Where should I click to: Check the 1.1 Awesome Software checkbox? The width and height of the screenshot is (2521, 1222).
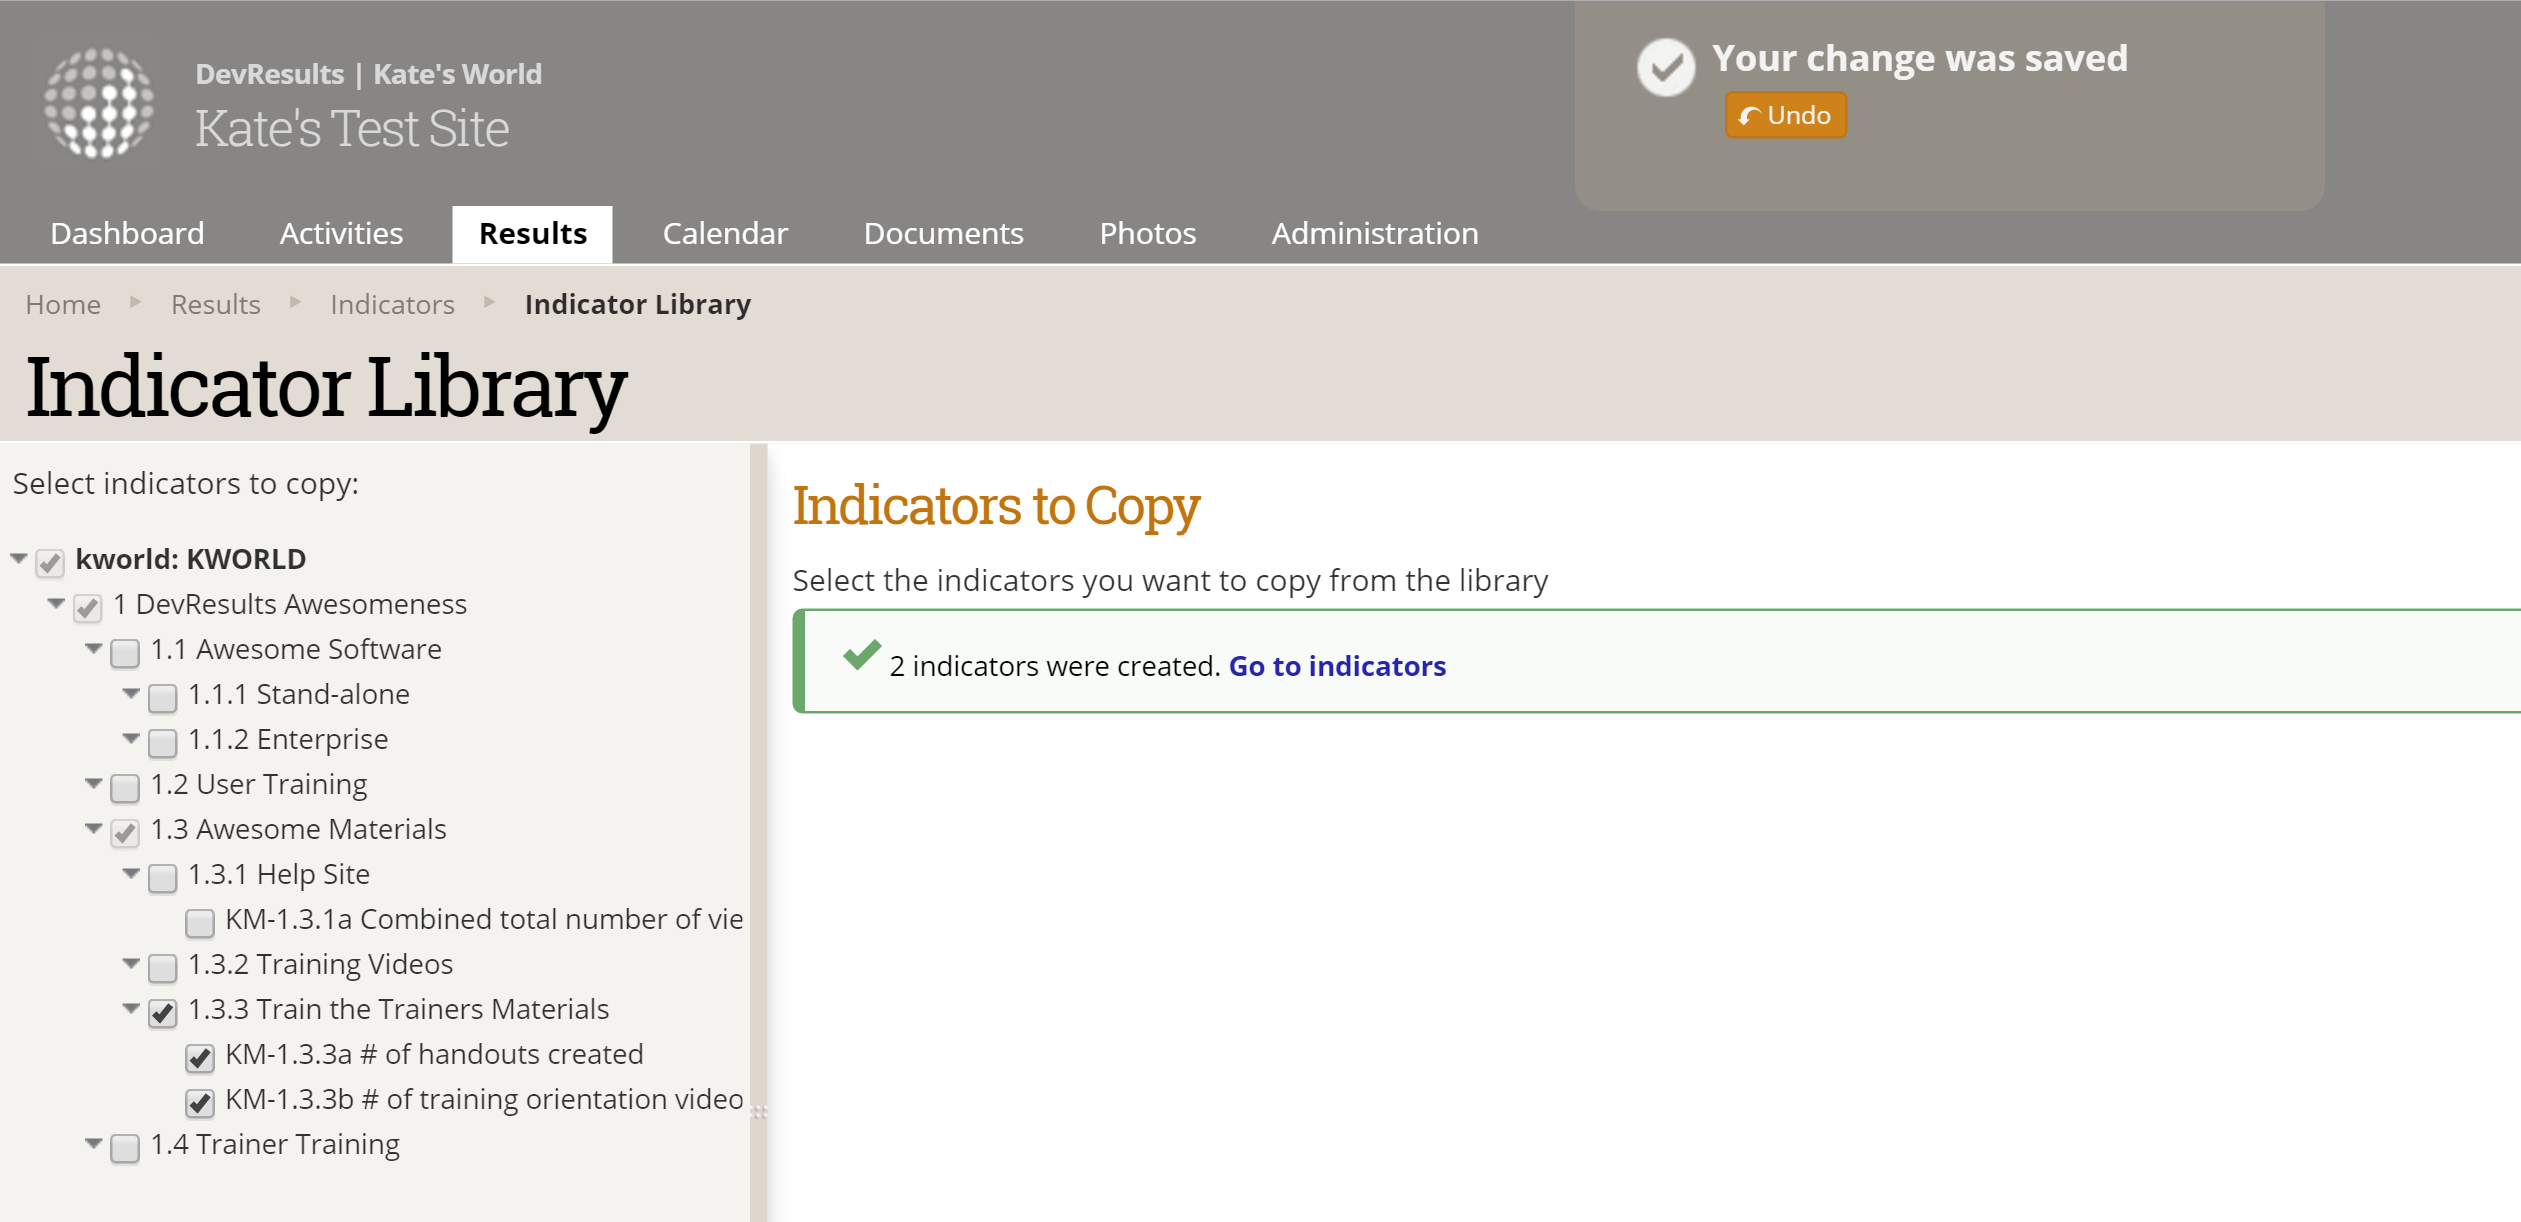pos(125,652)
